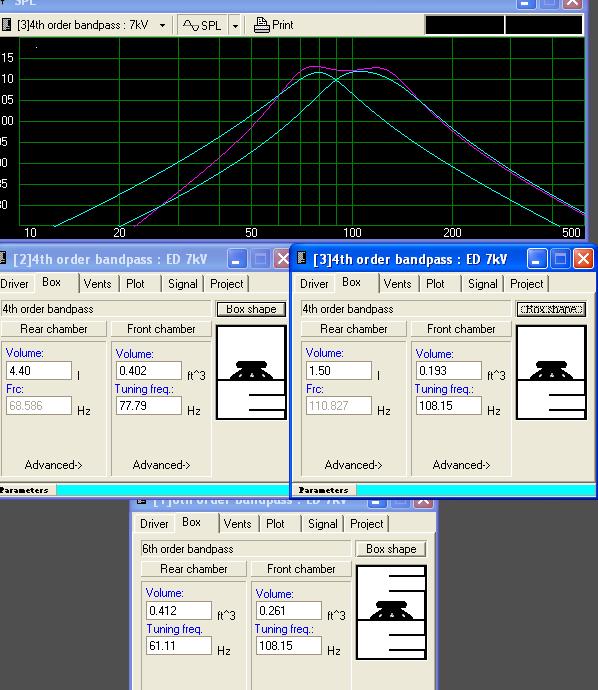The height and width of the screenshot is (690, 598).
Task: Click Box shape button in window [3]
Action: (551, 309)
